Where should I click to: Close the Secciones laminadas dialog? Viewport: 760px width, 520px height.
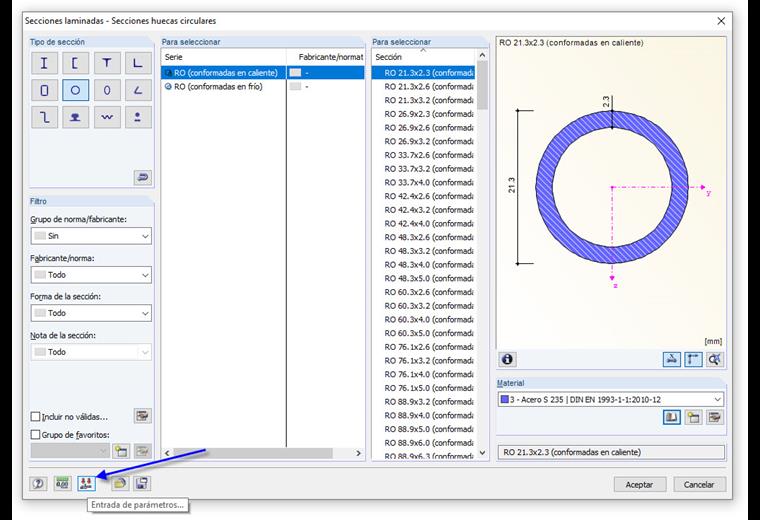[721, 21]
